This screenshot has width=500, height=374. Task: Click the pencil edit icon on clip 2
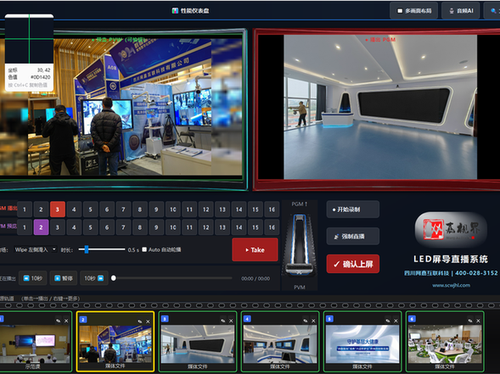[140, 321]
